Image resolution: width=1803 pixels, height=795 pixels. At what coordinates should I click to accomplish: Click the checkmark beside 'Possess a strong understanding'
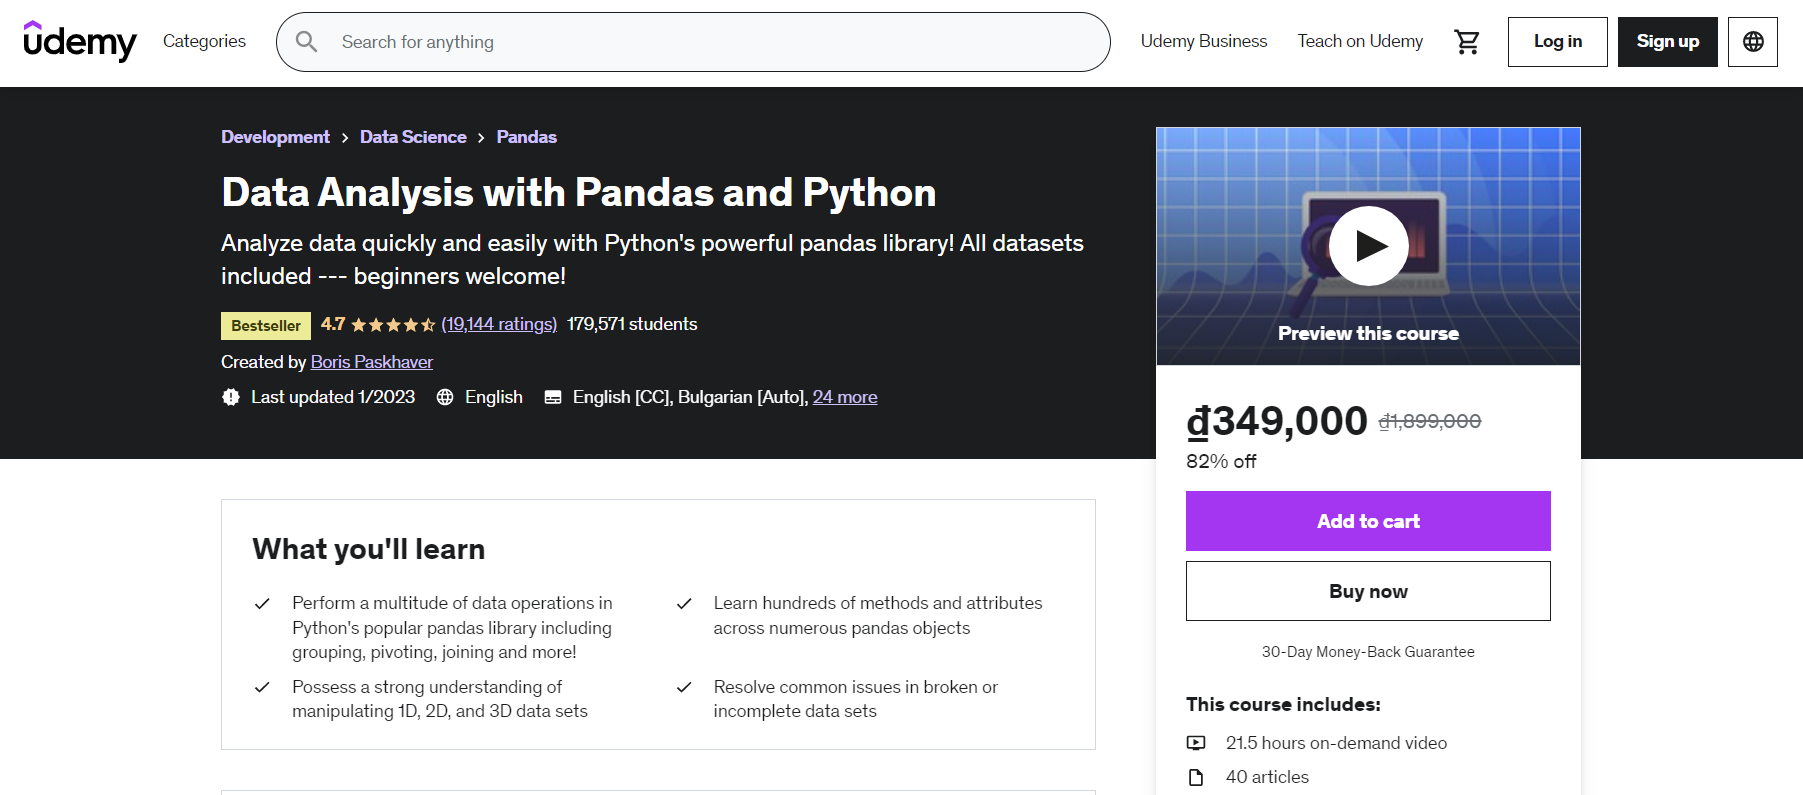262,688
